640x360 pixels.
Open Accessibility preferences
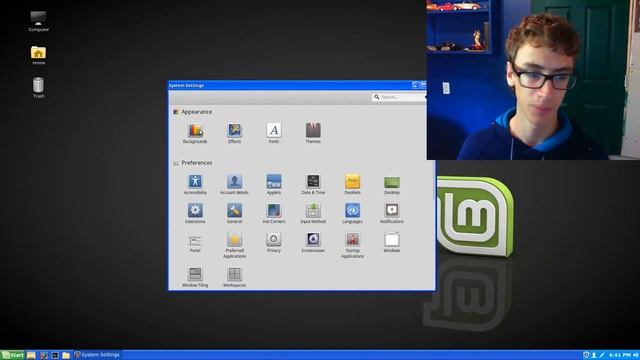pyautogui.click(x=195, y=184)
